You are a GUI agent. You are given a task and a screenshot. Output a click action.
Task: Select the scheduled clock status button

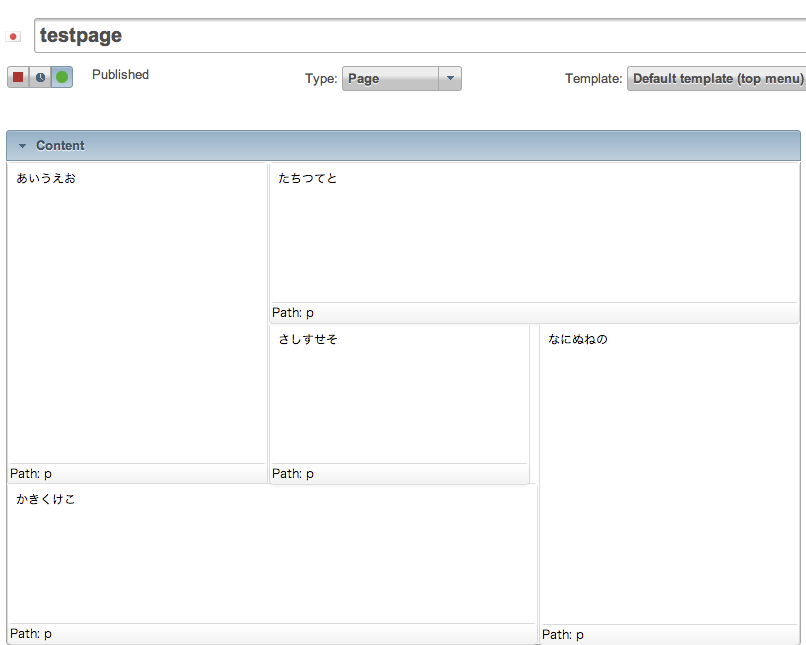click(x=40, y=77)
